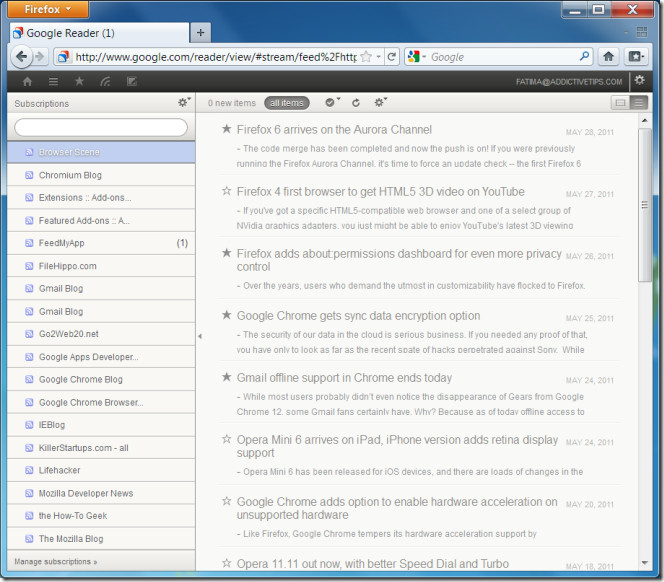
Task: Select the Browser Scene subscription
Action: click(101, 152)
